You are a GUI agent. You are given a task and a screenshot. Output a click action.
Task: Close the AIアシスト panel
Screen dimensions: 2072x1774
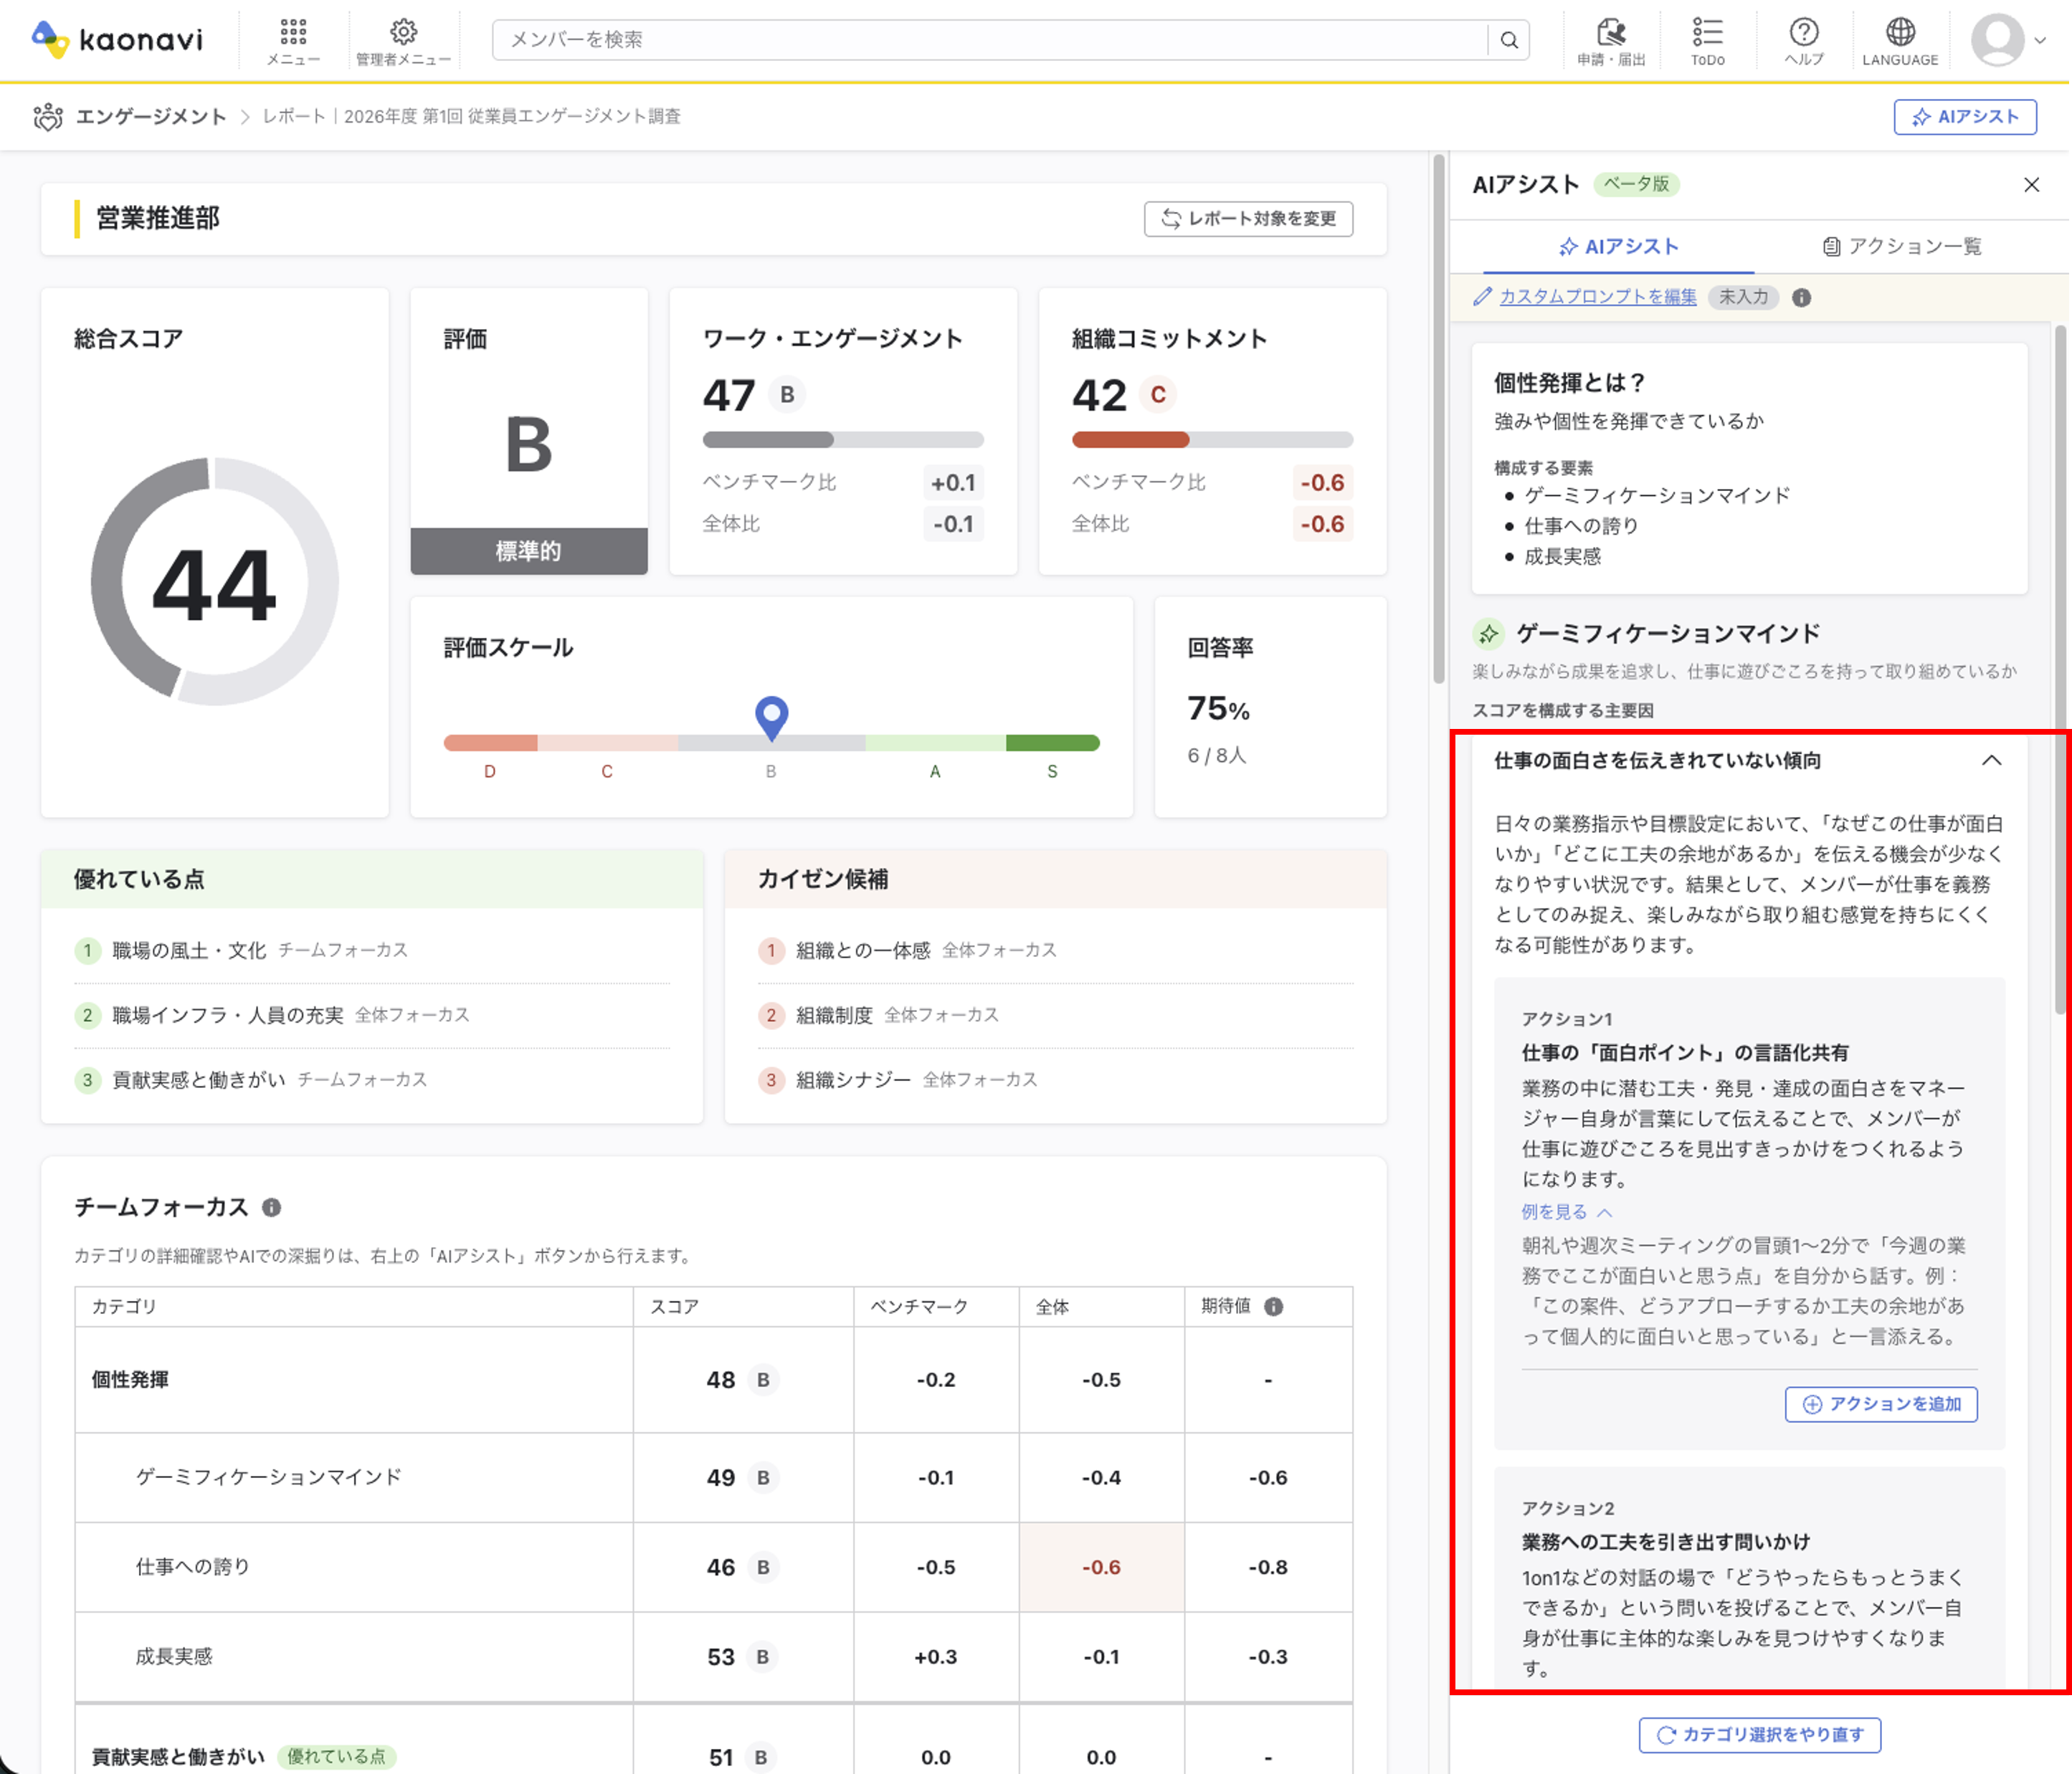pyautogui.click(x=2031, y=185)
